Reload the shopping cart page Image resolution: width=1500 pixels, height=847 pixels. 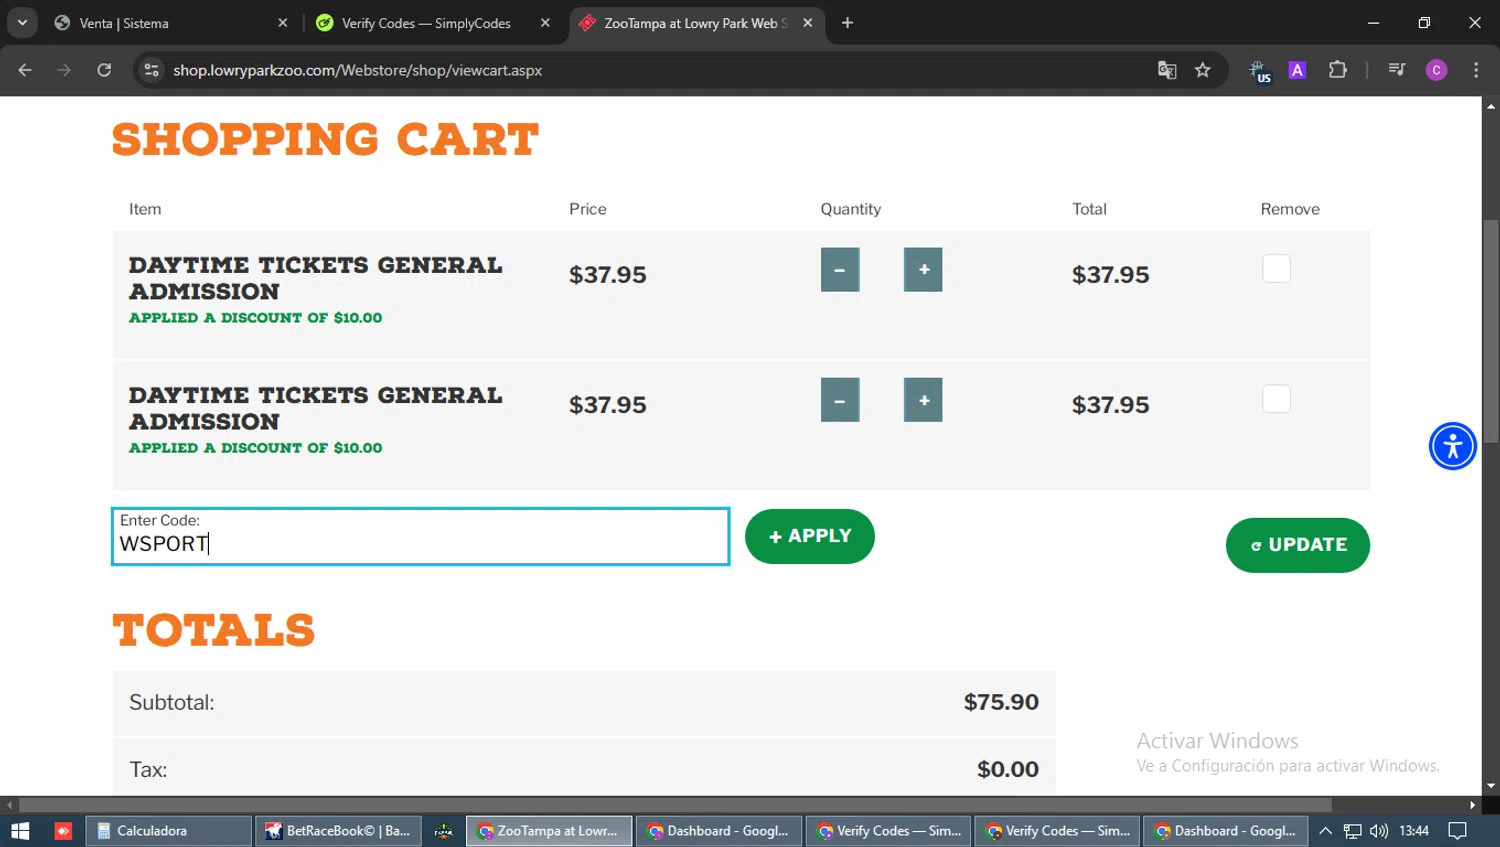(104, 70)
